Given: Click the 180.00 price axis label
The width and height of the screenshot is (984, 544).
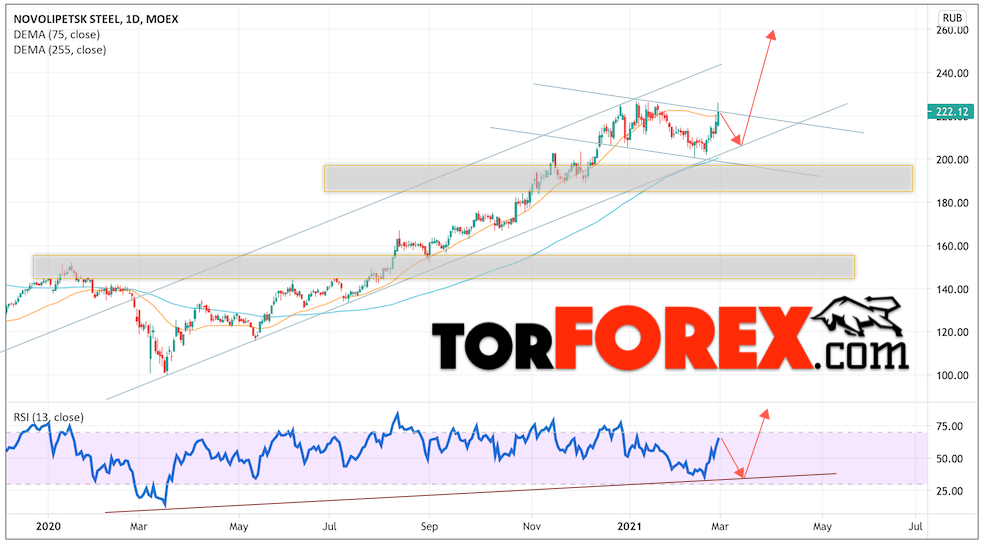Looking at the screenshot, I should click(x=951, y=203).
